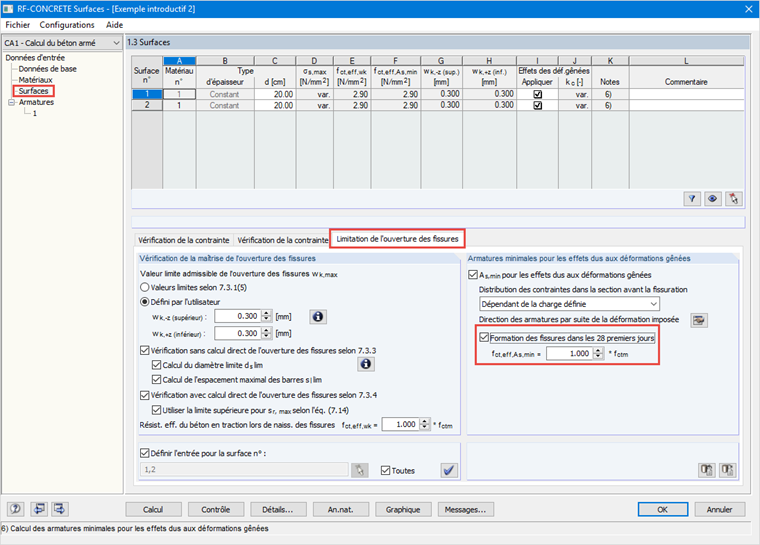The width and height of the screenshot is (760, 545).
Task: Collapse the Armatures tree node
Action: click(x=11, y=102)
